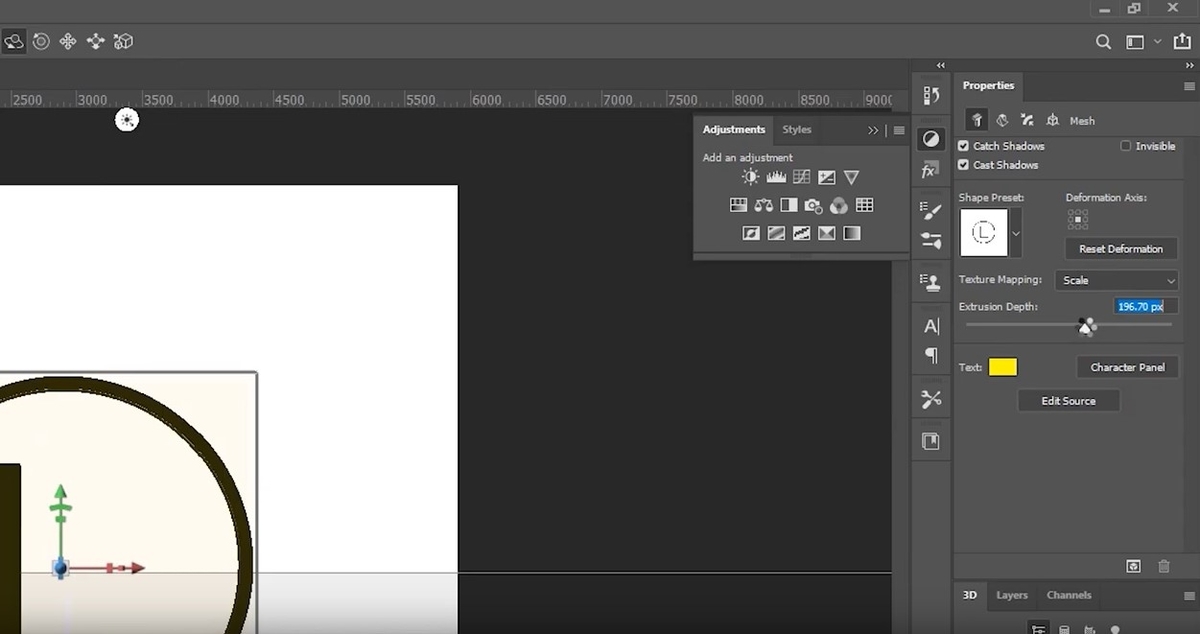This screenshot has width=1200, height=634.
Task: Click the Deformation Axis grid selector
Action: (x=1077, y=218)
